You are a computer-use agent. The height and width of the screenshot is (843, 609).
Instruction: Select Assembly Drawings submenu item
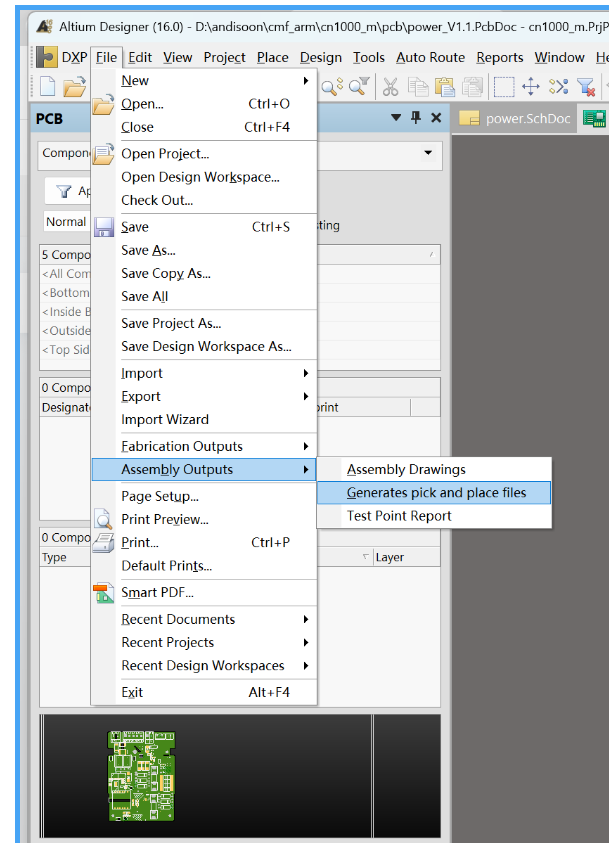pos(434,469)
